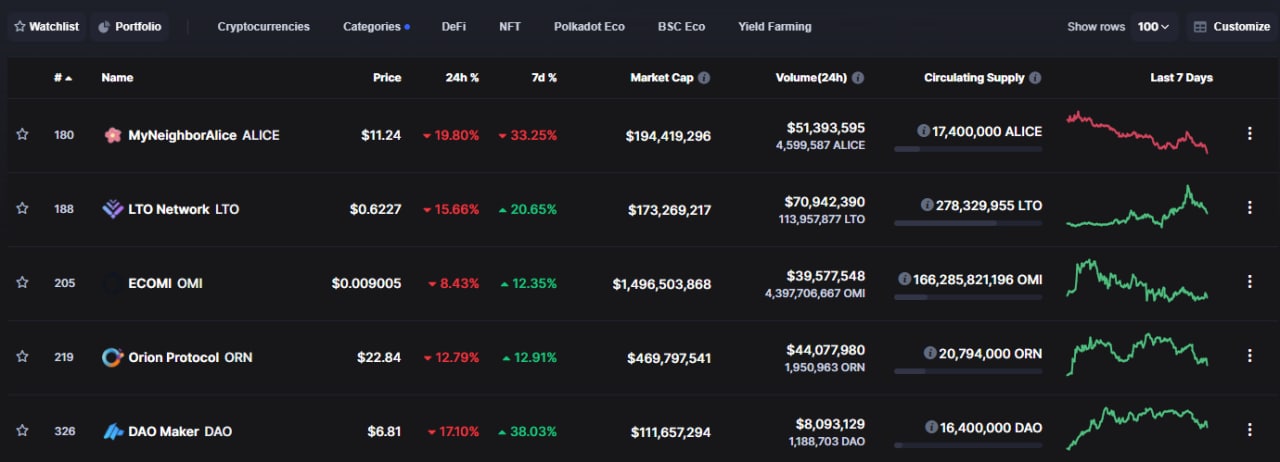Star MyNeighborAlice to add to watchlist

click(x=22, y=134)
